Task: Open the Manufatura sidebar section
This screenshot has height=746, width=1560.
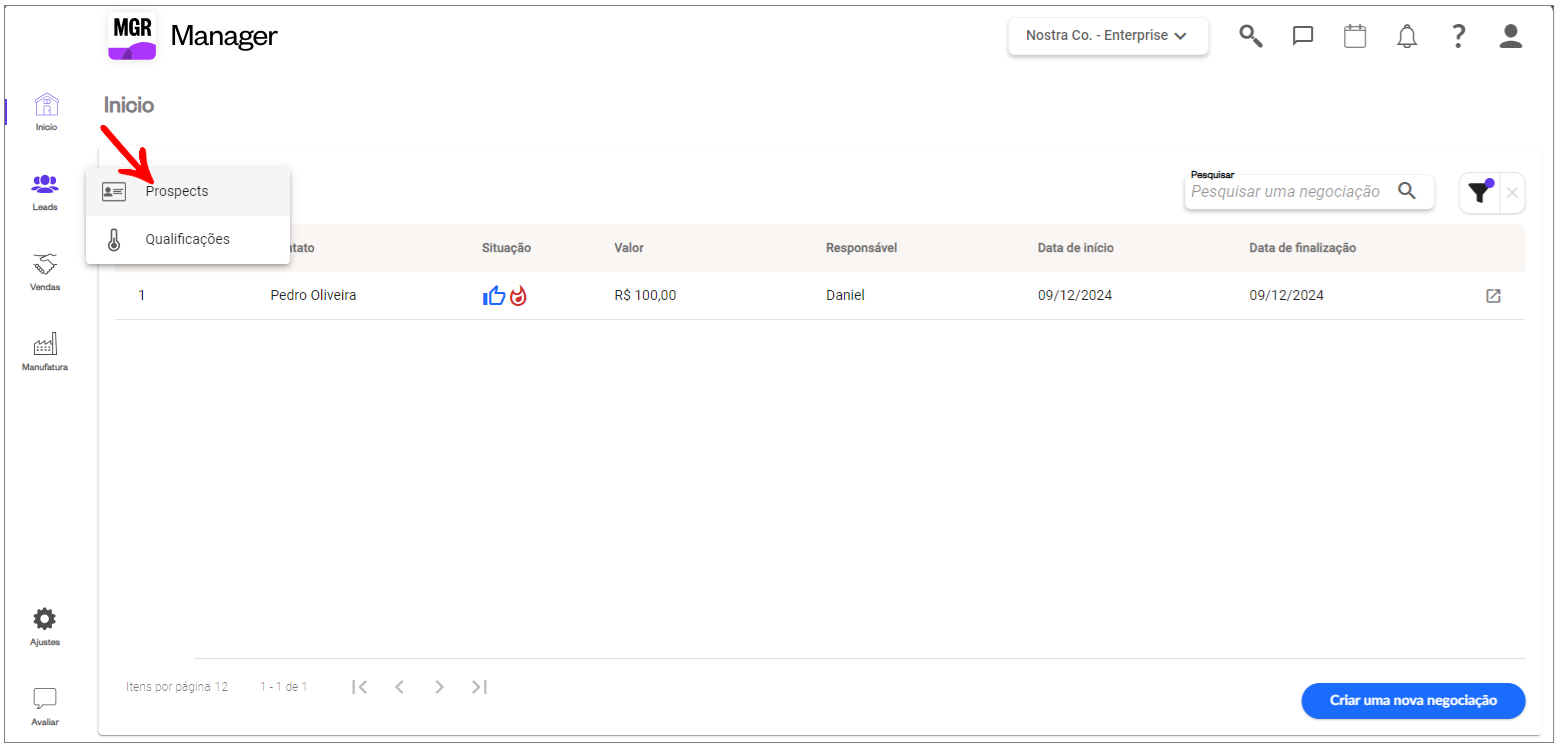Action: tap(45, 351)
